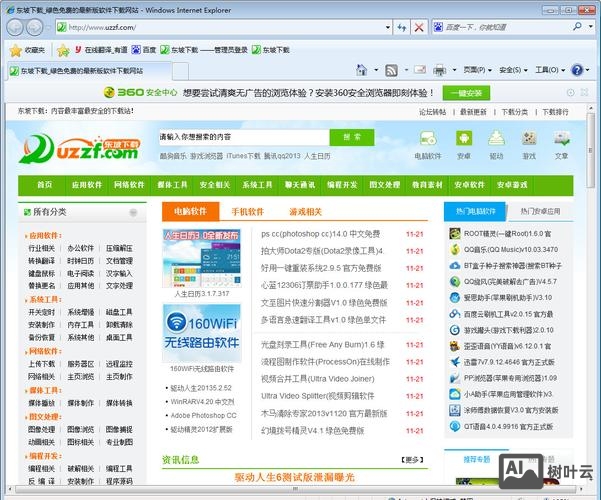Open the 更多 link in 资讯信息
601x500 pixels.
pyautogui.click(x=412, y=459)
